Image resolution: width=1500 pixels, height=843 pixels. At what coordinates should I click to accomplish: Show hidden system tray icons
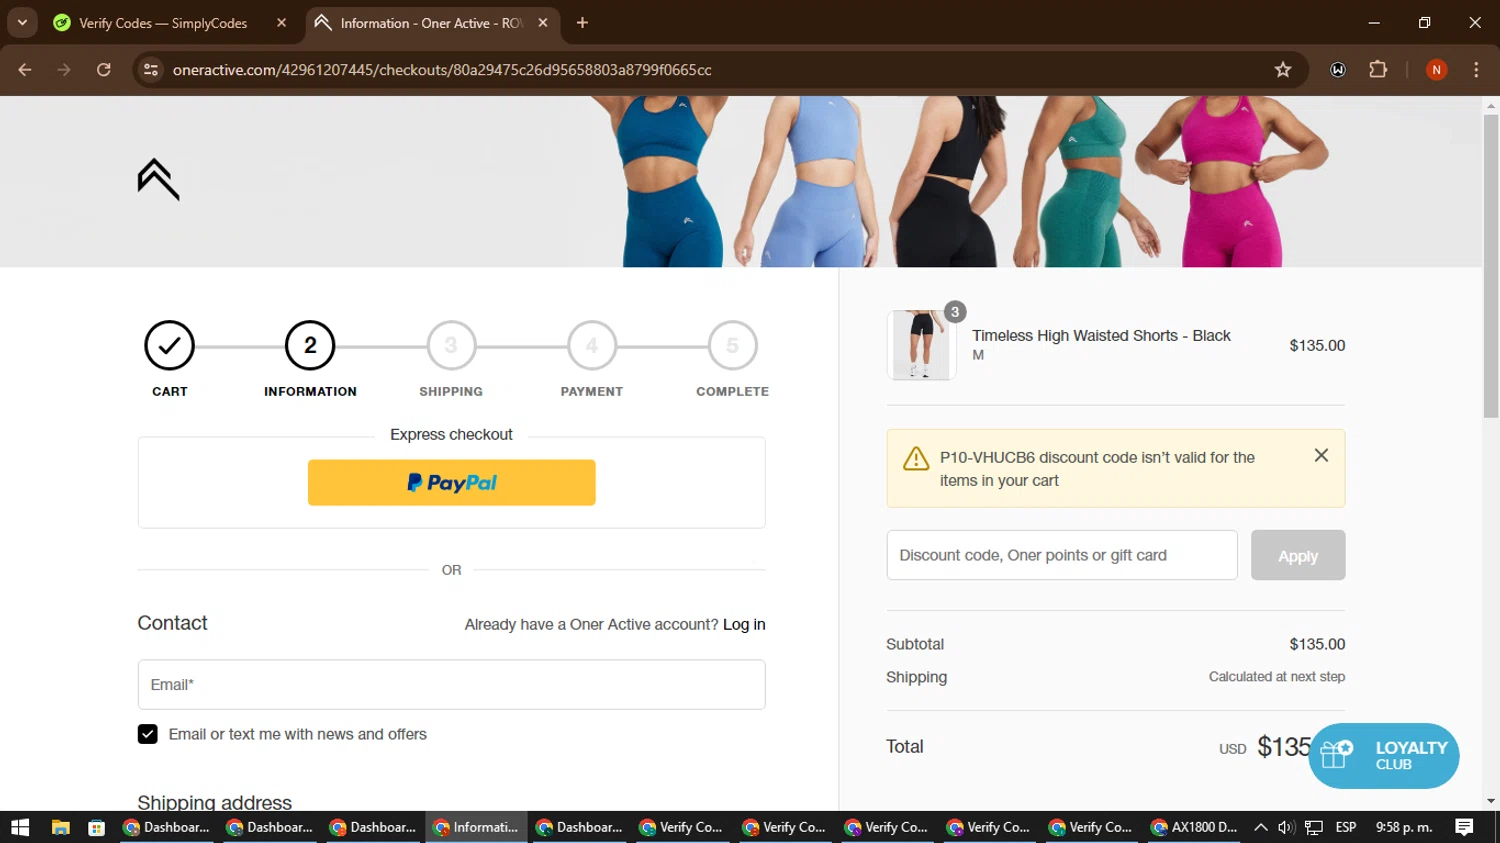tap(1261, 828)
